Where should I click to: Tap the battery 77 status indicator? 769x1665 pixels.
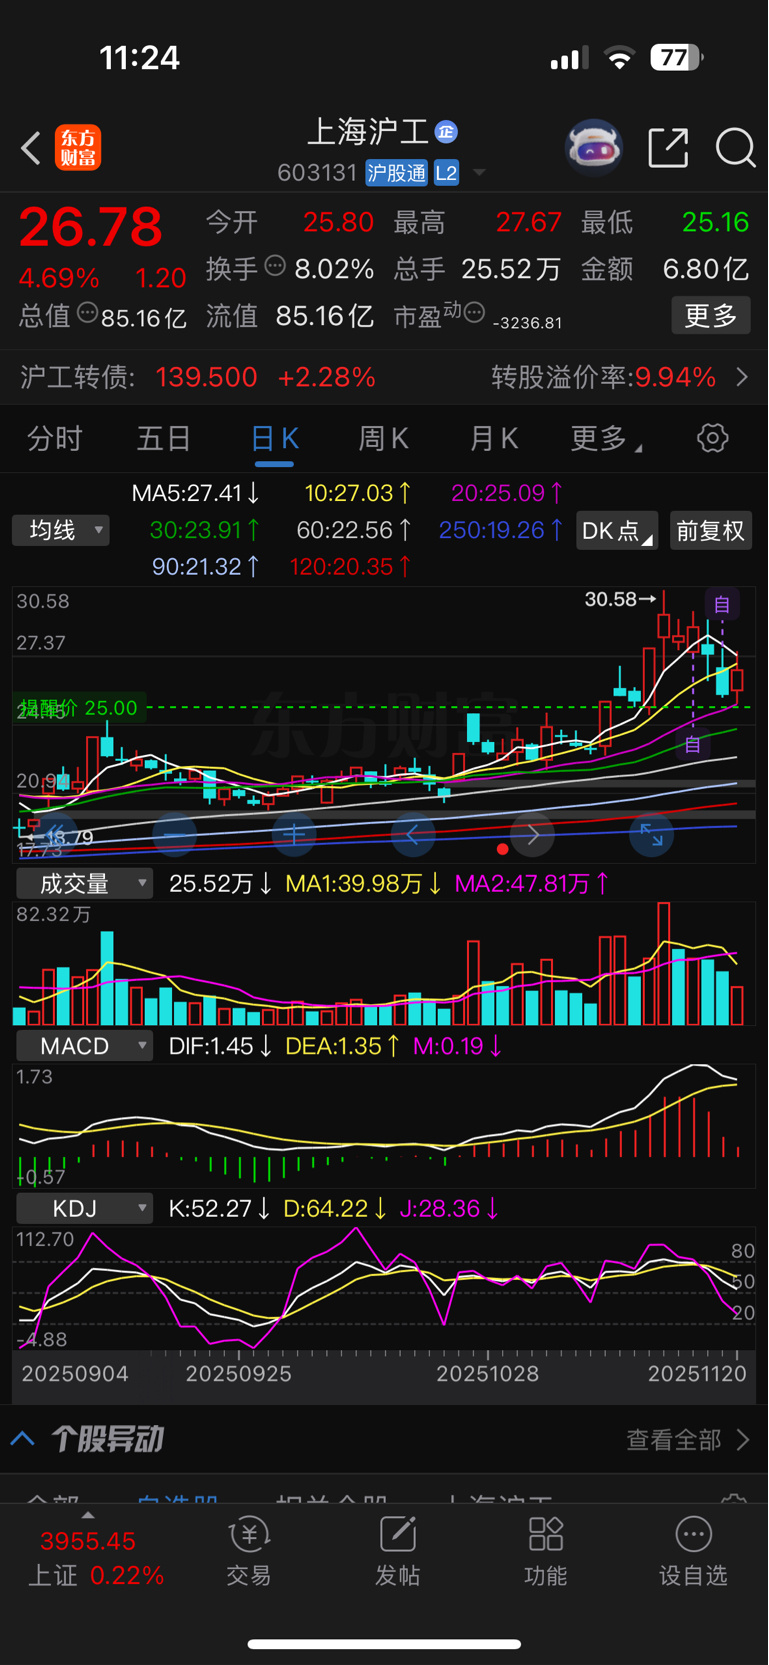(x=676, y=57)
